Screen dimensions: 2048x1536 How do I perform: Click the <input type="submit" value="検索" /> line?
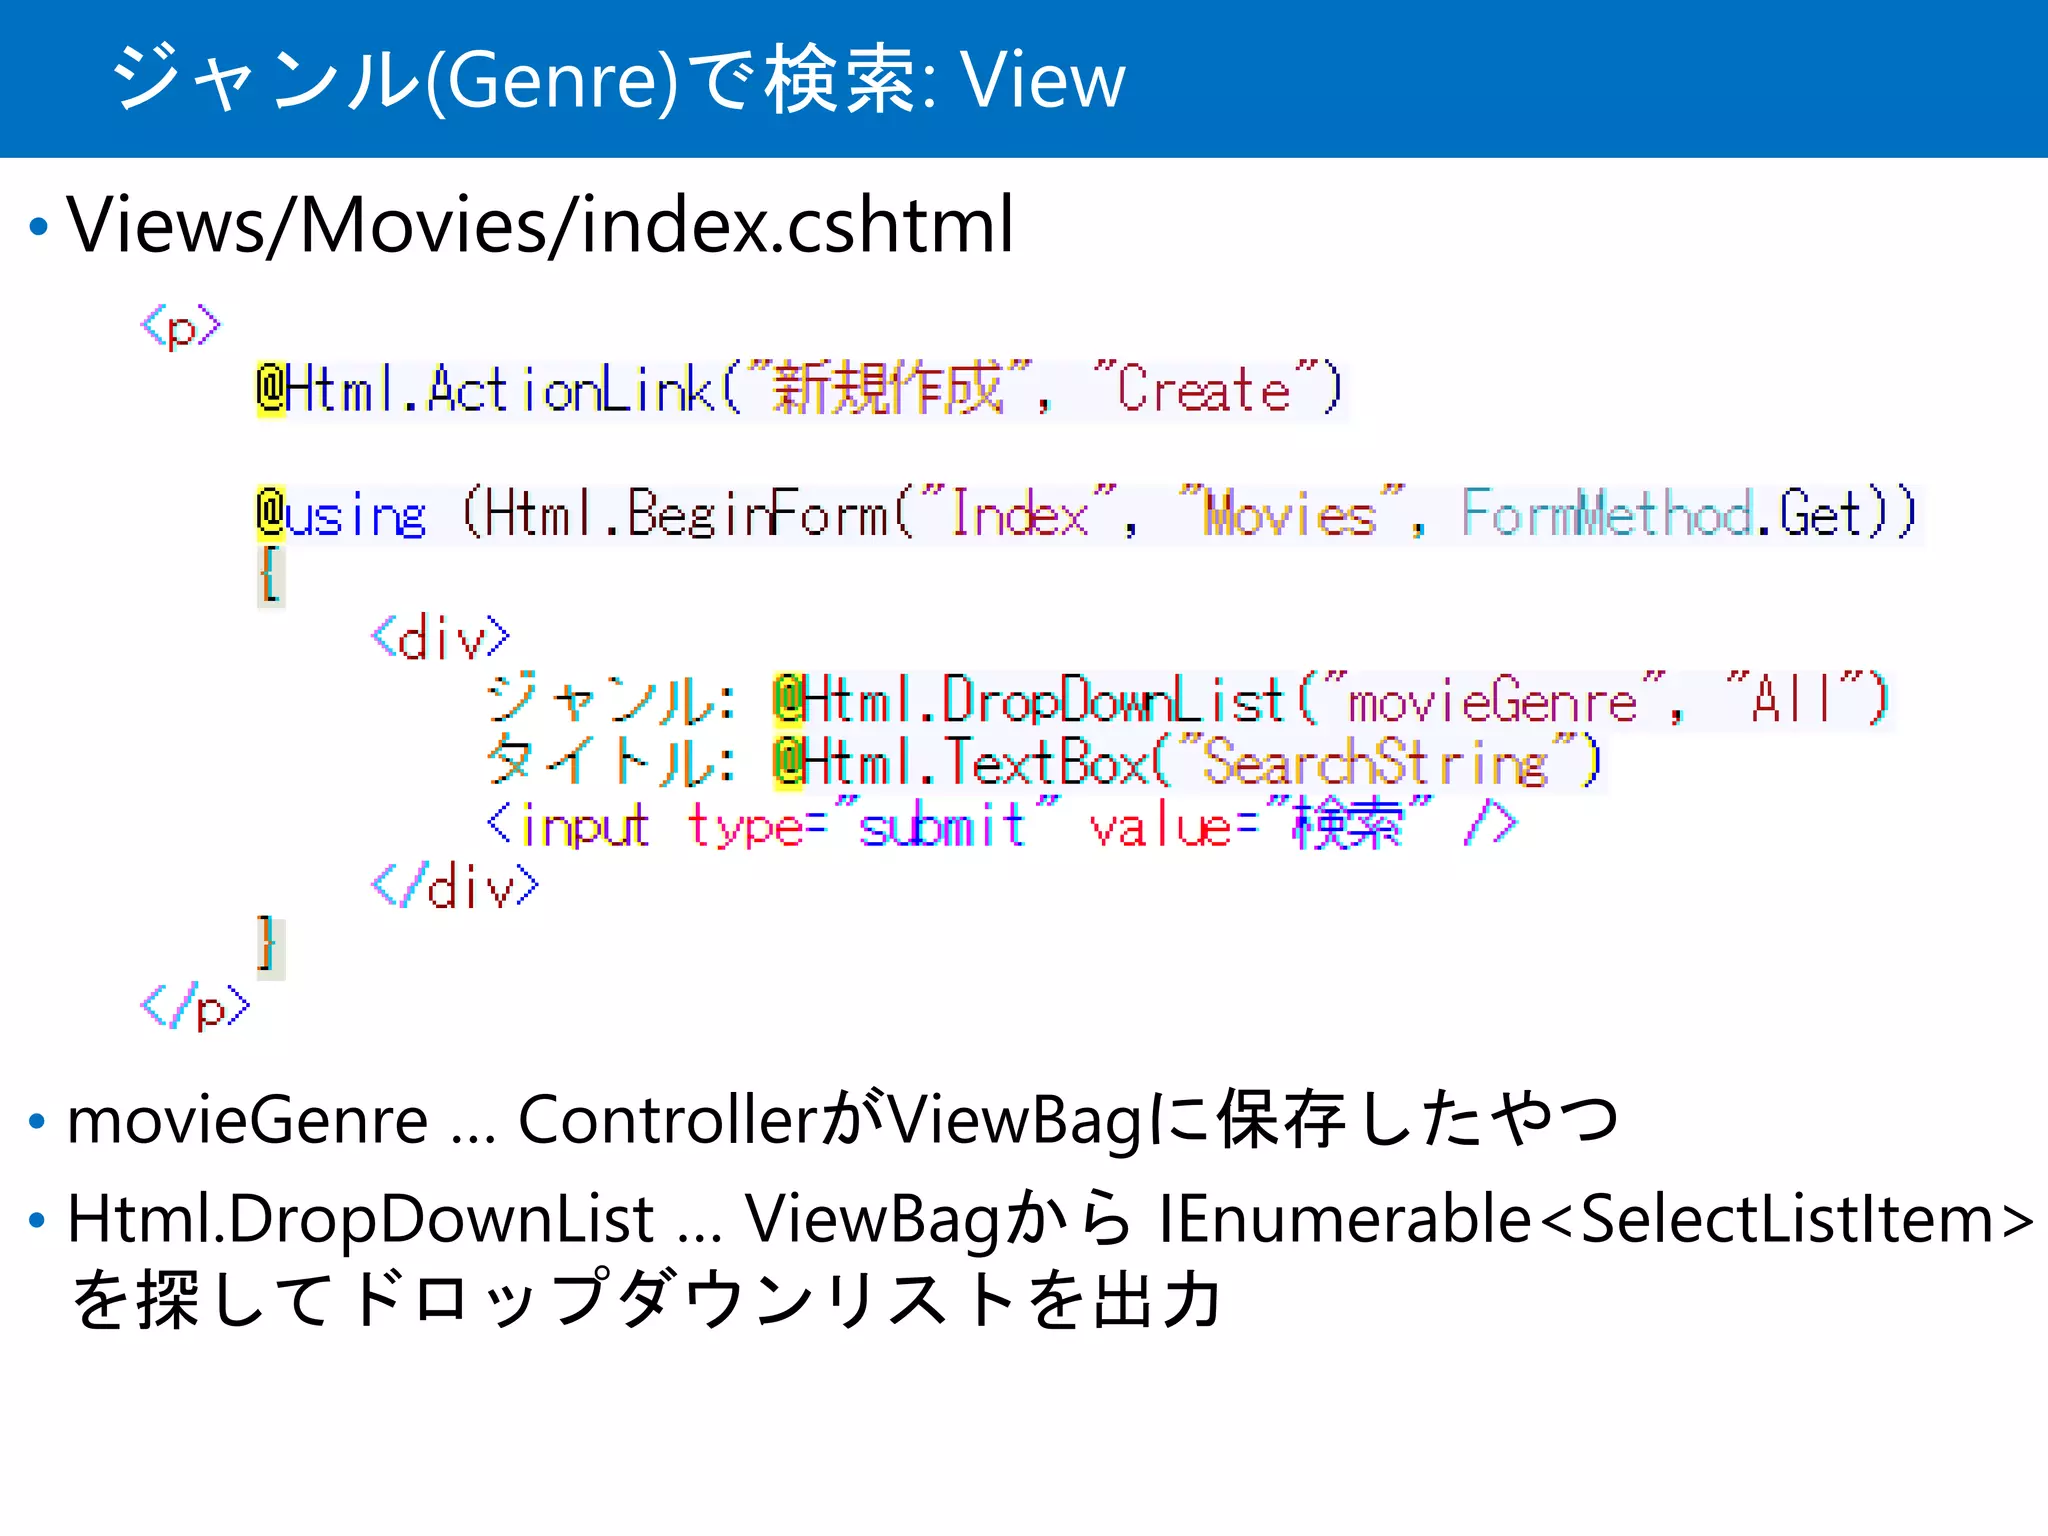coord(1002,825)
